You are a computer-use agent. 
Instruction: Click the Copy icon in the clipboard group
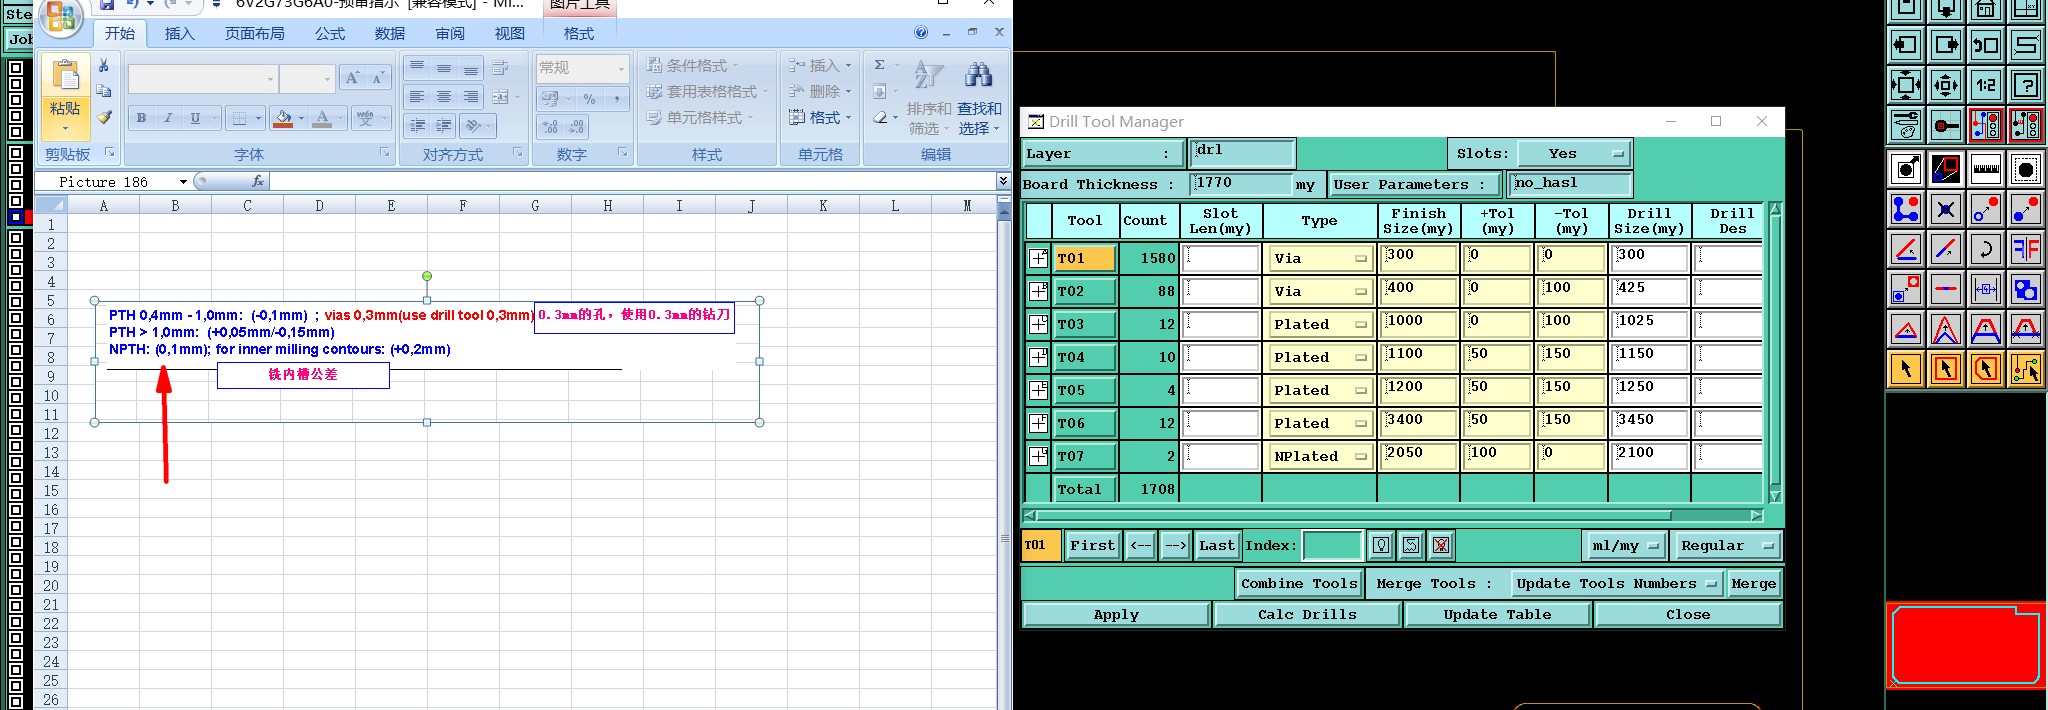click(x=104, y=91)
